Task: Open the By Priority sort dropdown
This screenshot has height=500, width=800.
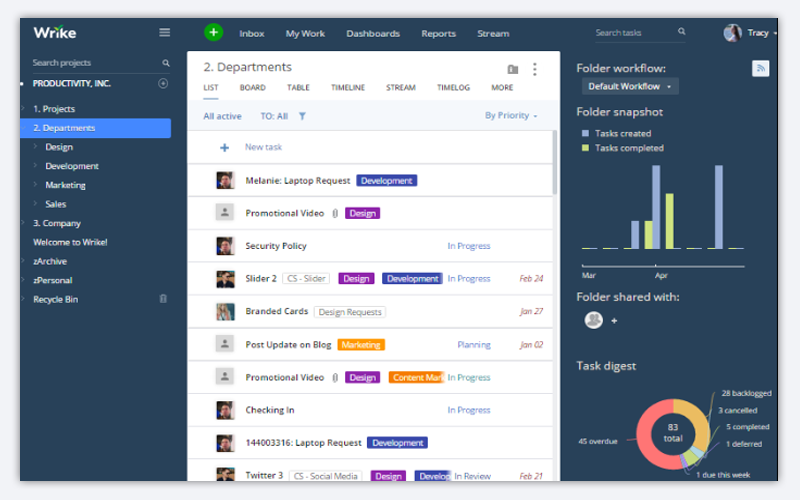Action: (511, 116)
